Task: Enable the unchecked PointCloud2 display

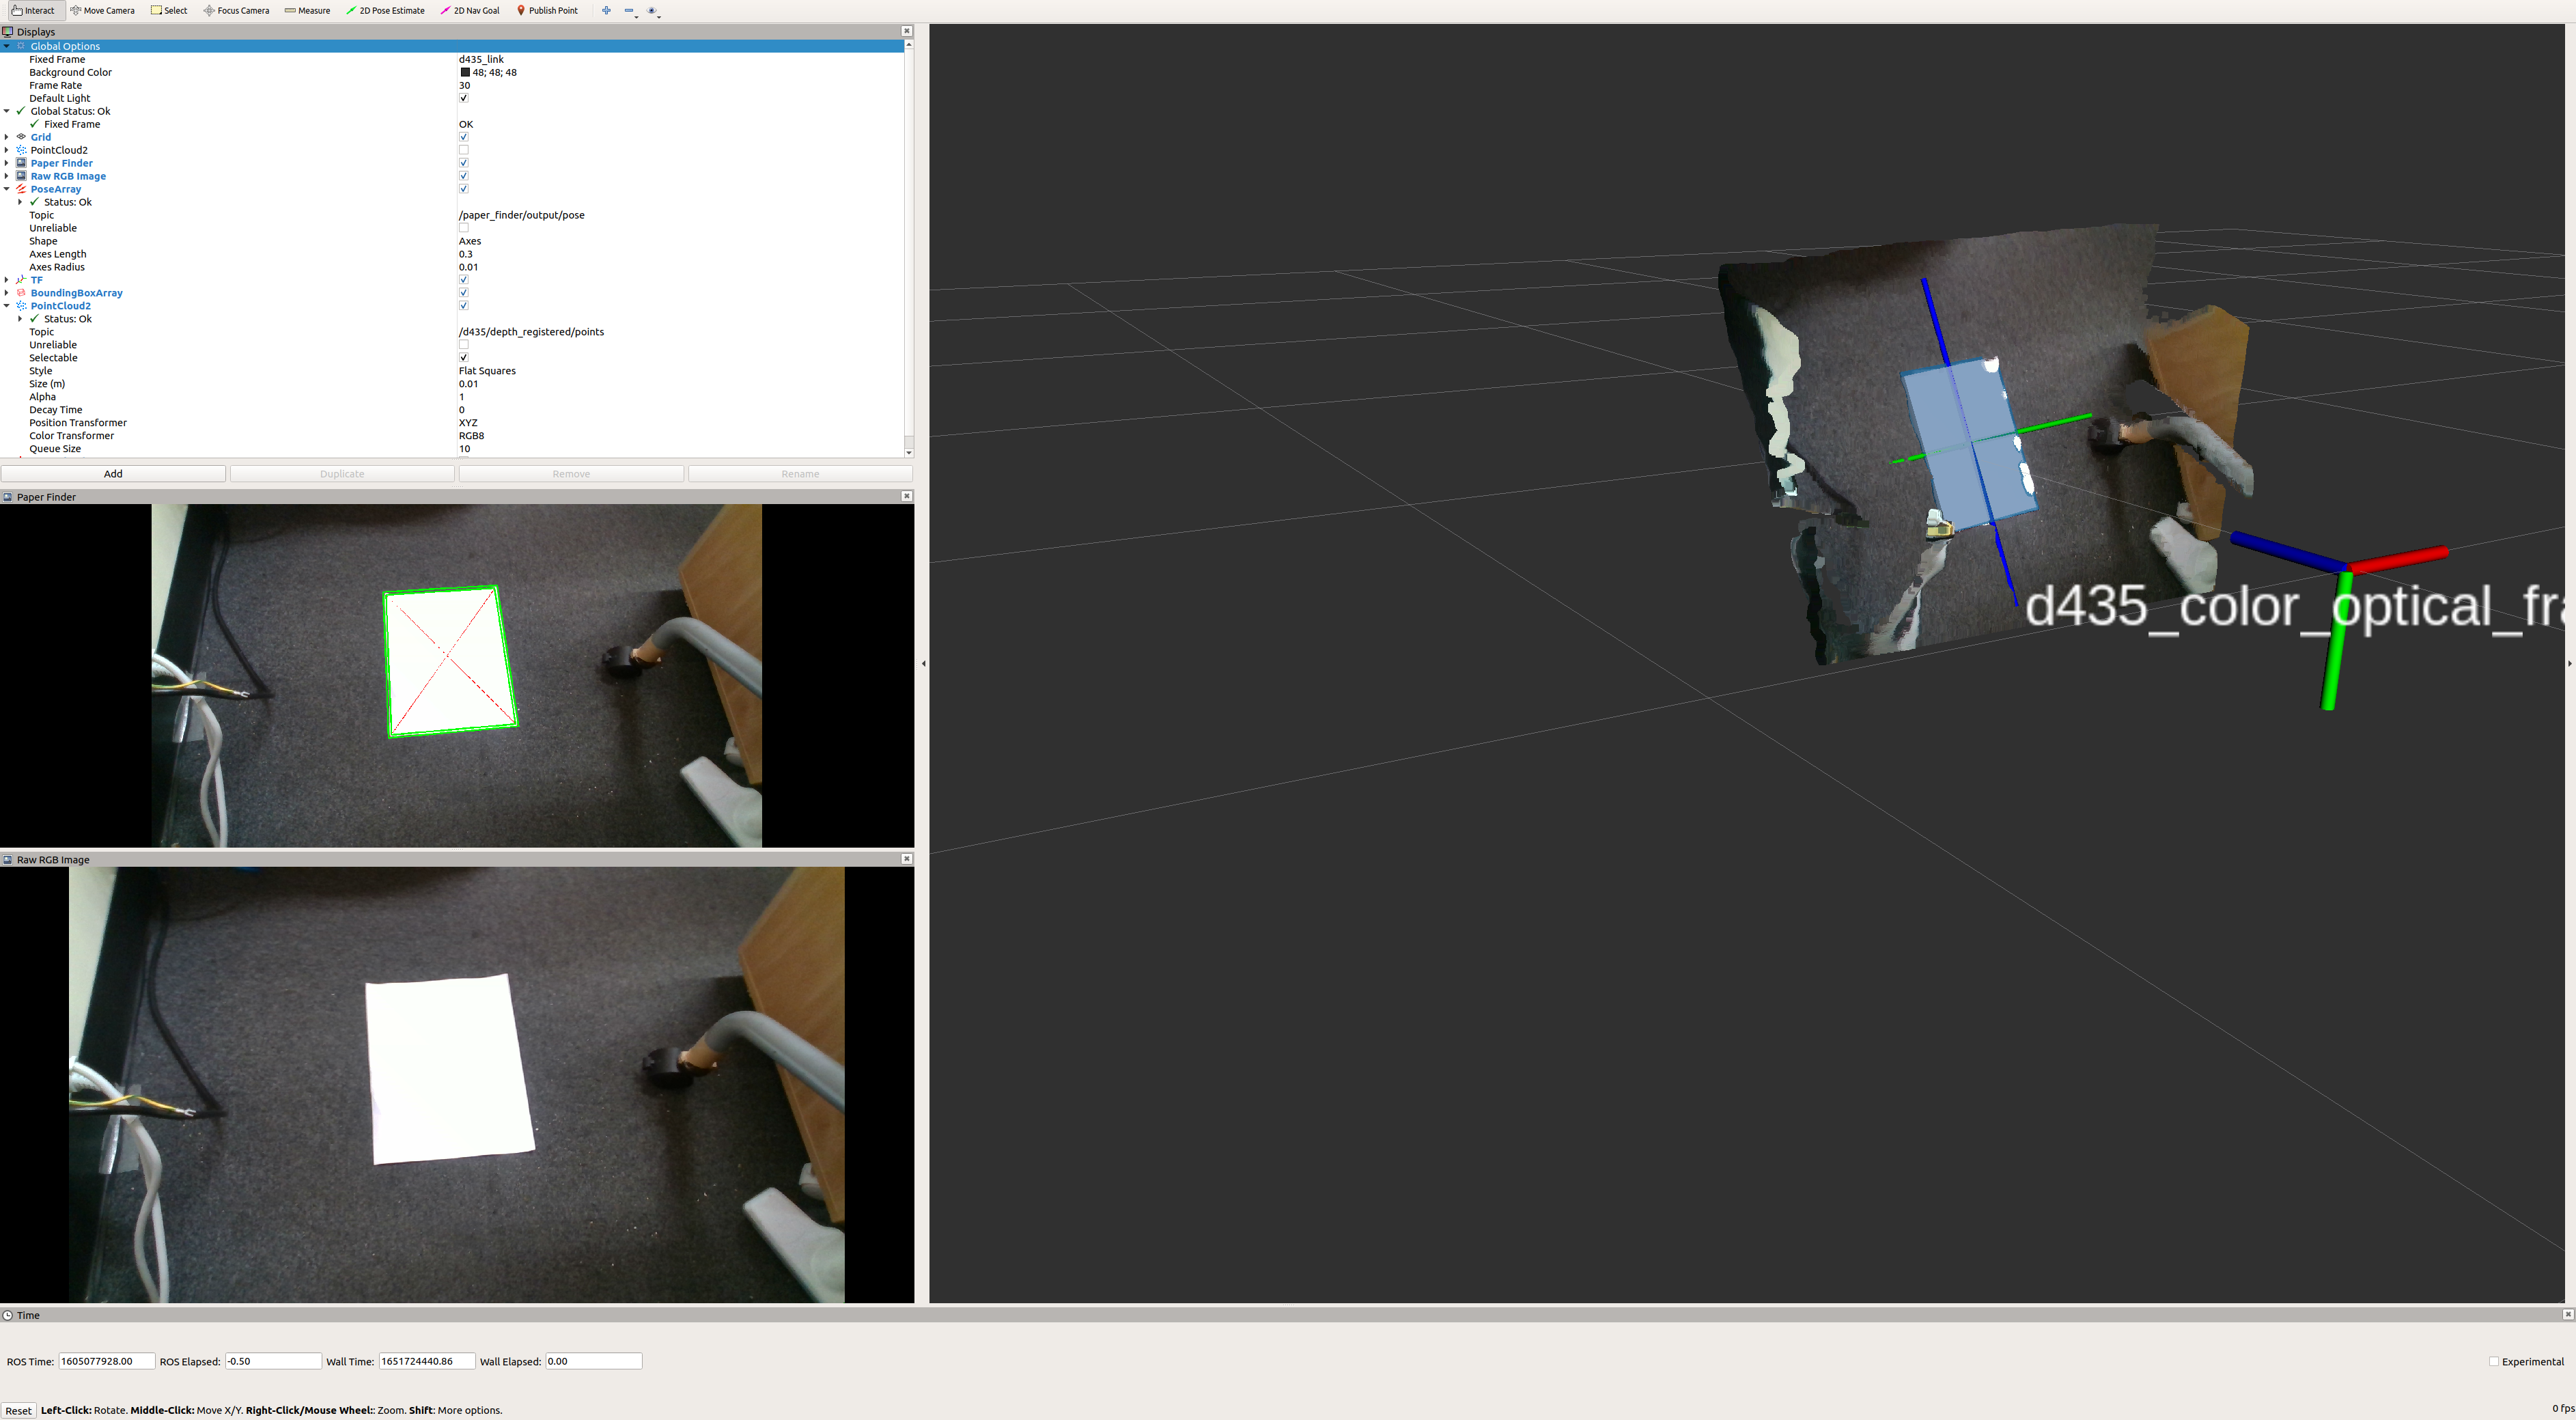Action: pos(464,150)
